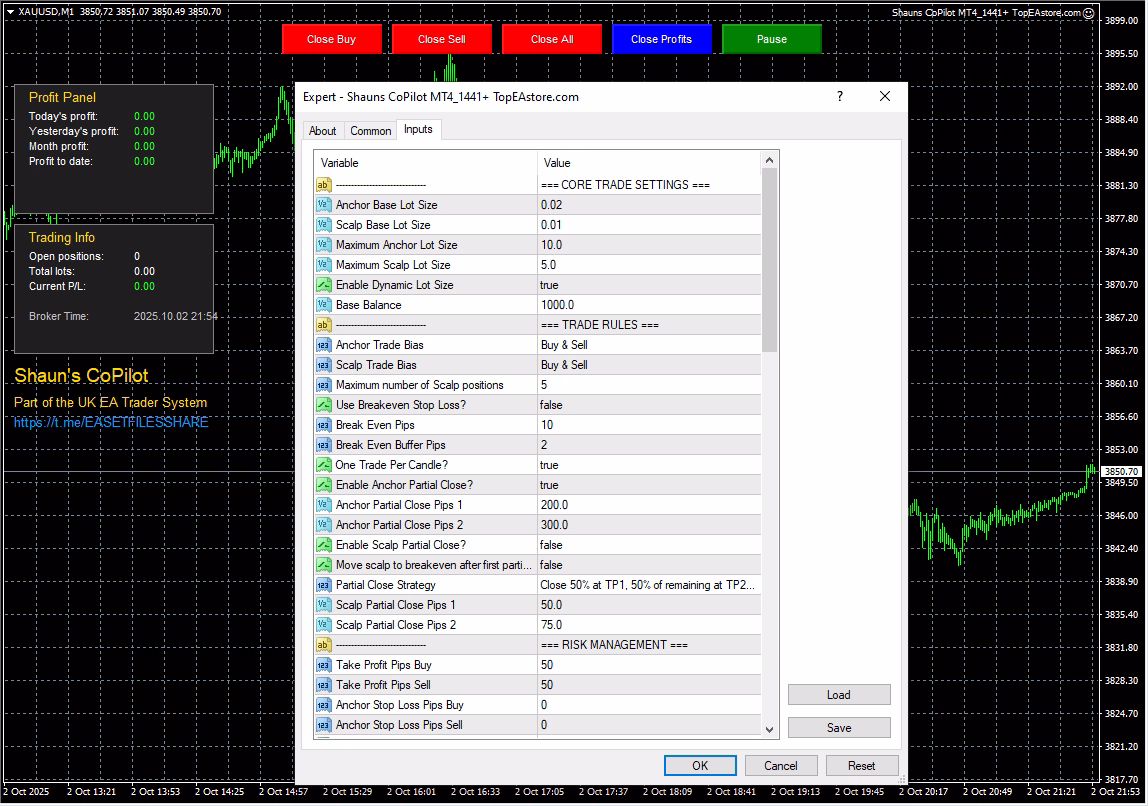Image resolution: width=1148 pixels, height=806 pixels.
Task: Click the Scalp Trade Bias integer icon
Action: pyautogui.click(x=324, y=365)
